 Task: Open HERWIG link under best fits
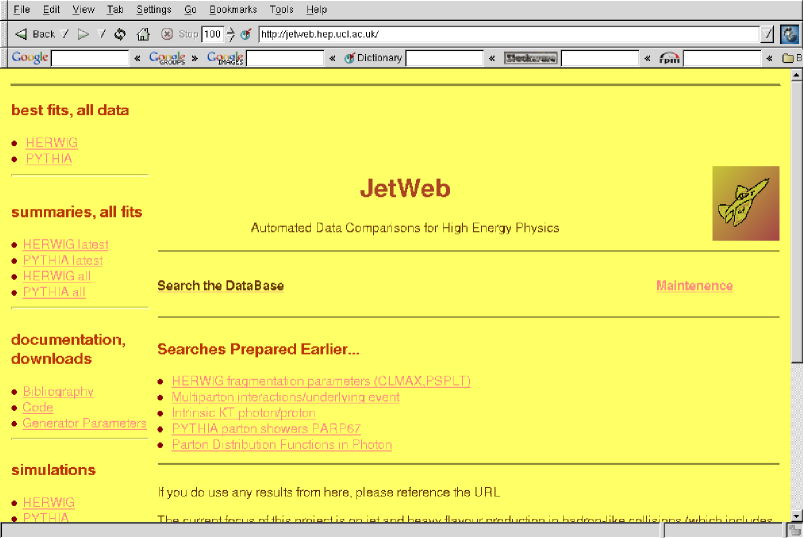coord(52,143)
